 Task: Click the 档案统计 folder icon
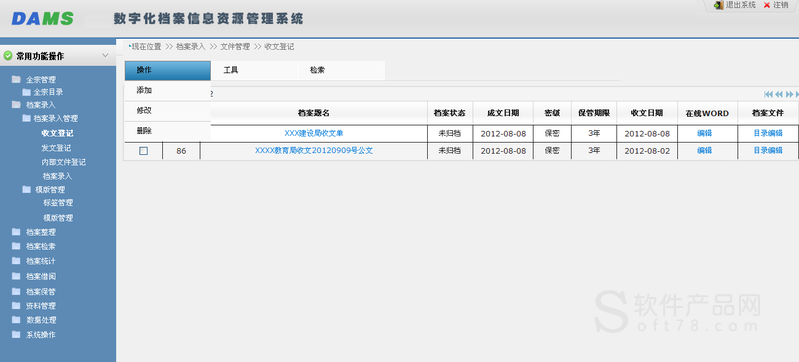point(16,261)
